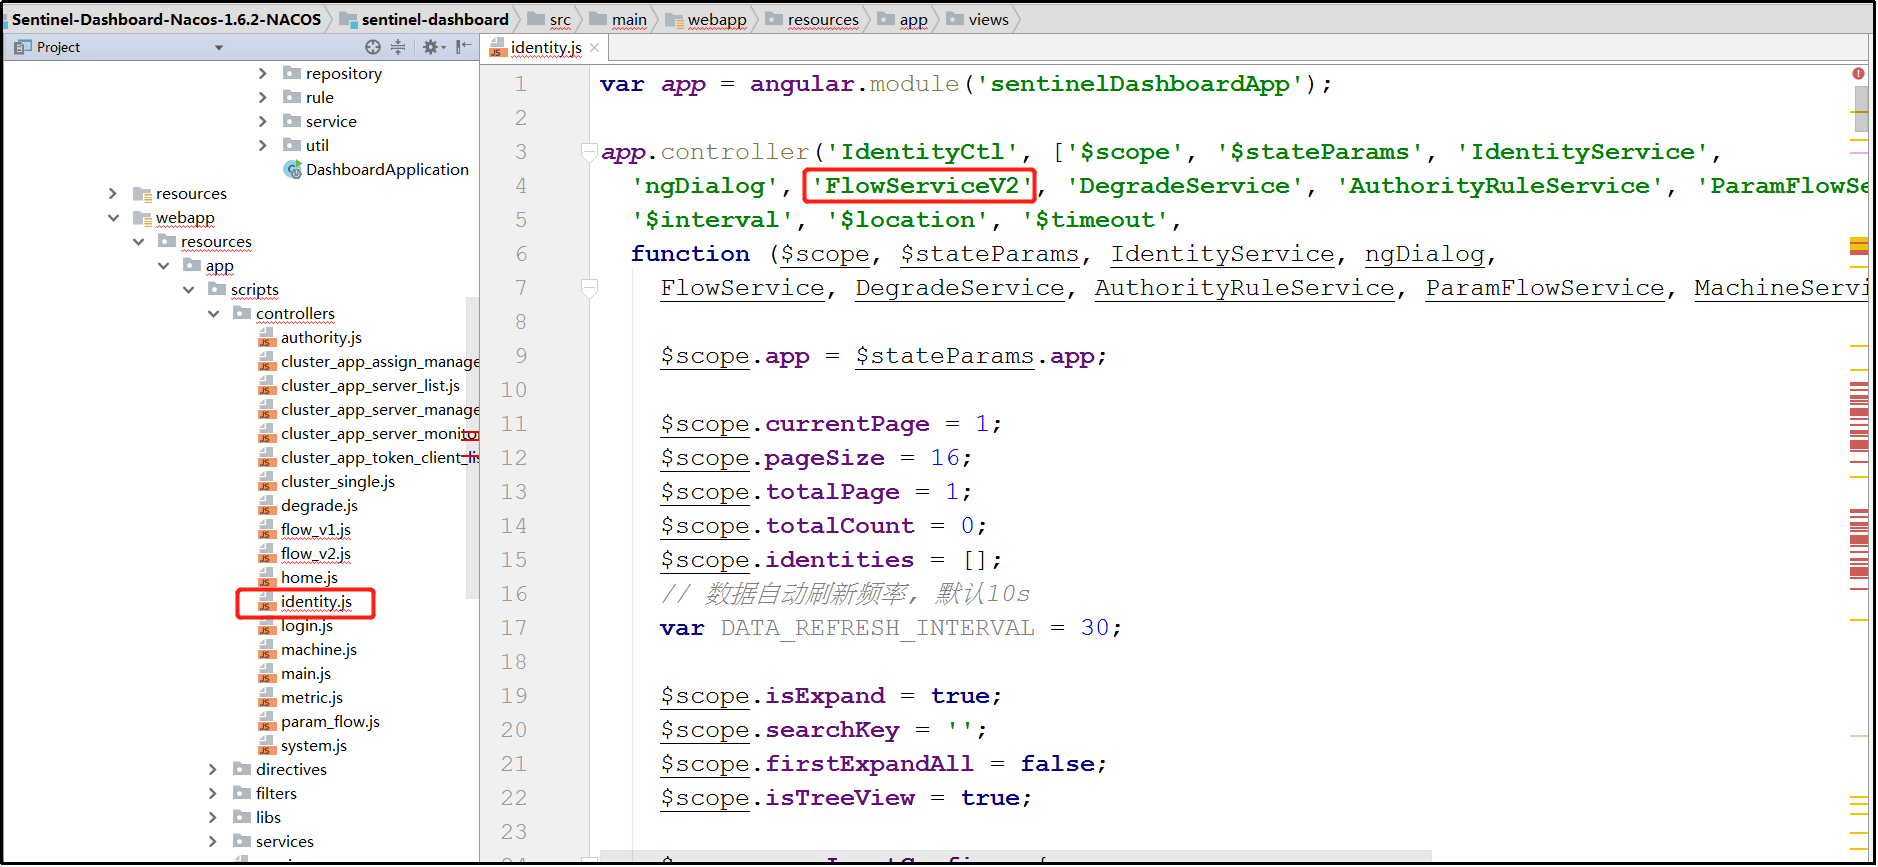Open machine.js file
This screenshot has width=1878, height=867.
[308, 649]
